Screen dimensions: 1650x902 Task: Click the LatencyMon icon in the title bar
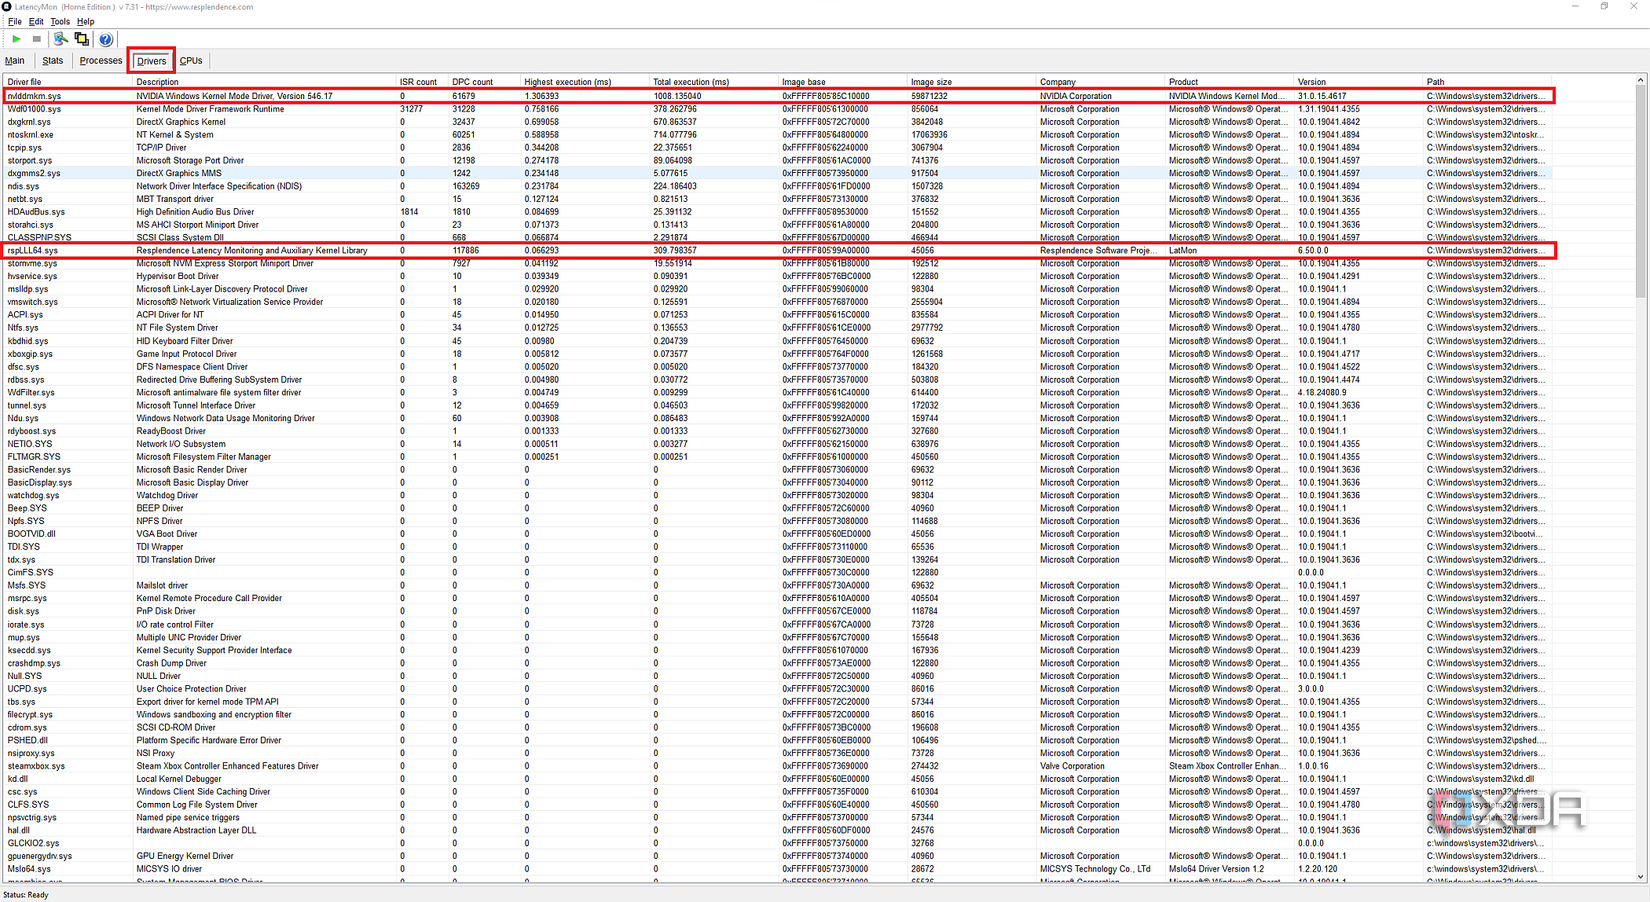(x=8, y=6)
